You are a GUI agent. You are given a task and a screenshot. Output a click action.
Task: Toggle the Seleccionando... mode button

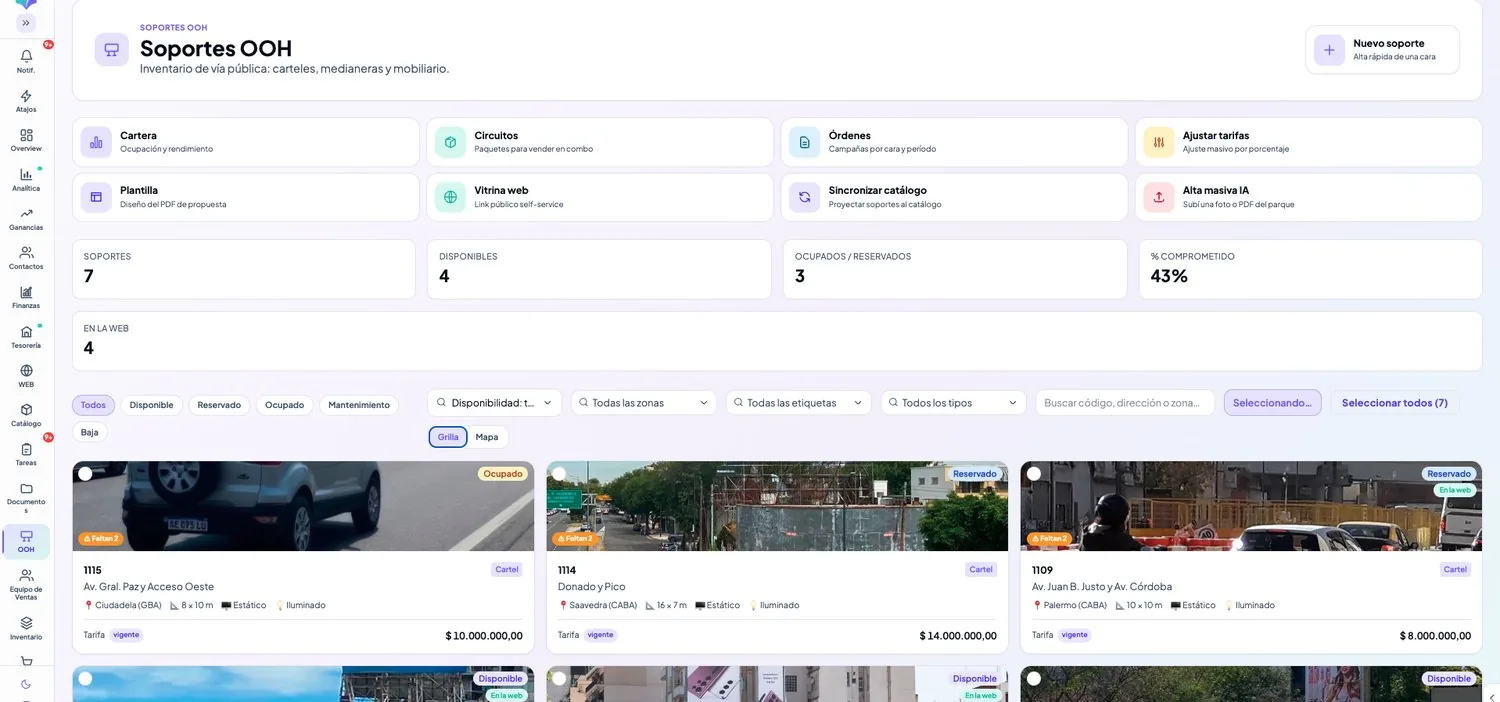pos(1272,403)
